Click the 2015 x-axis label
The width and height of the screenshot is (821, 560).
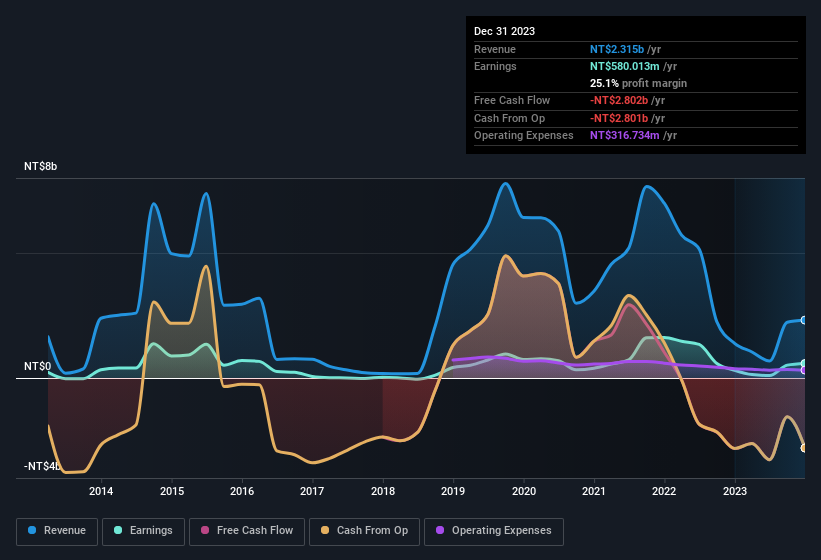click(172, 491)
